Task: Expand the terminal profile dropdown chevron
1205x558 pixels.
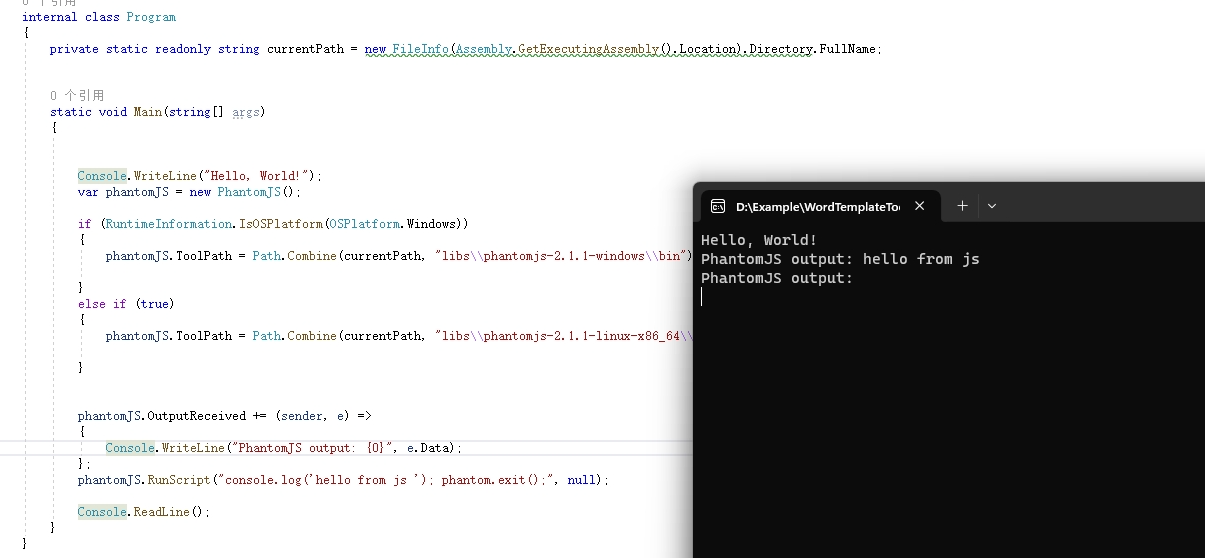Action: pyautogui.click(x=992, y=206)
